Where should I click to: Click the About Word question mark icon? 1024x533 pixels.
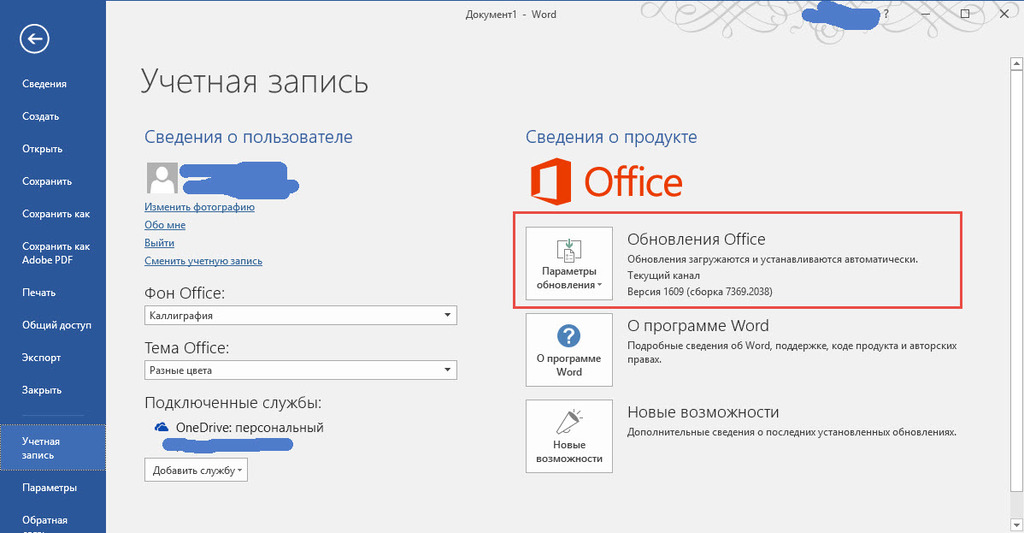[569, 336]
